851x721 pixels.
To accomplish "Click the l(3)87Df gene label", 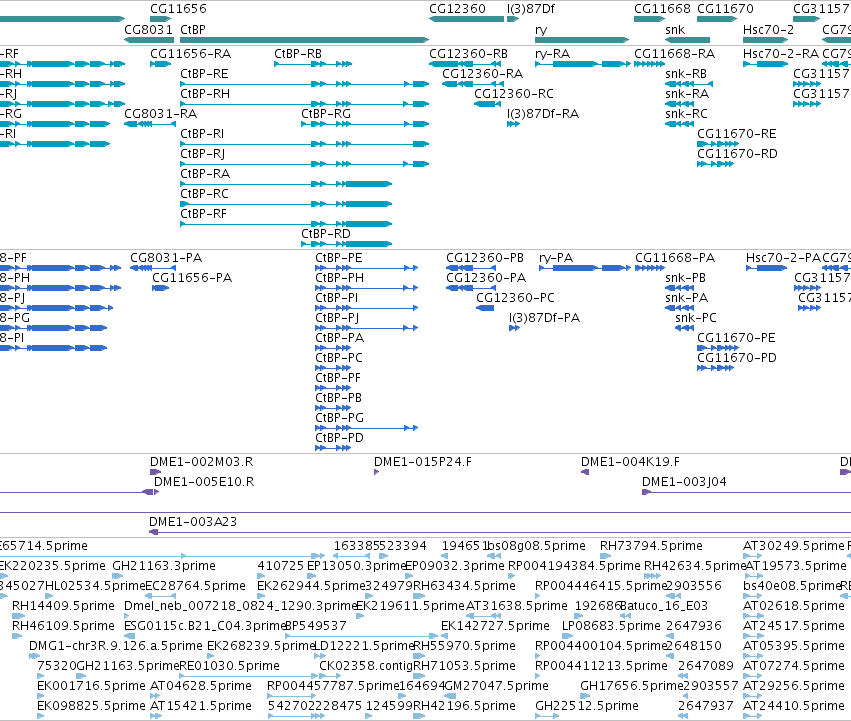I will click(x=531, y=9).
